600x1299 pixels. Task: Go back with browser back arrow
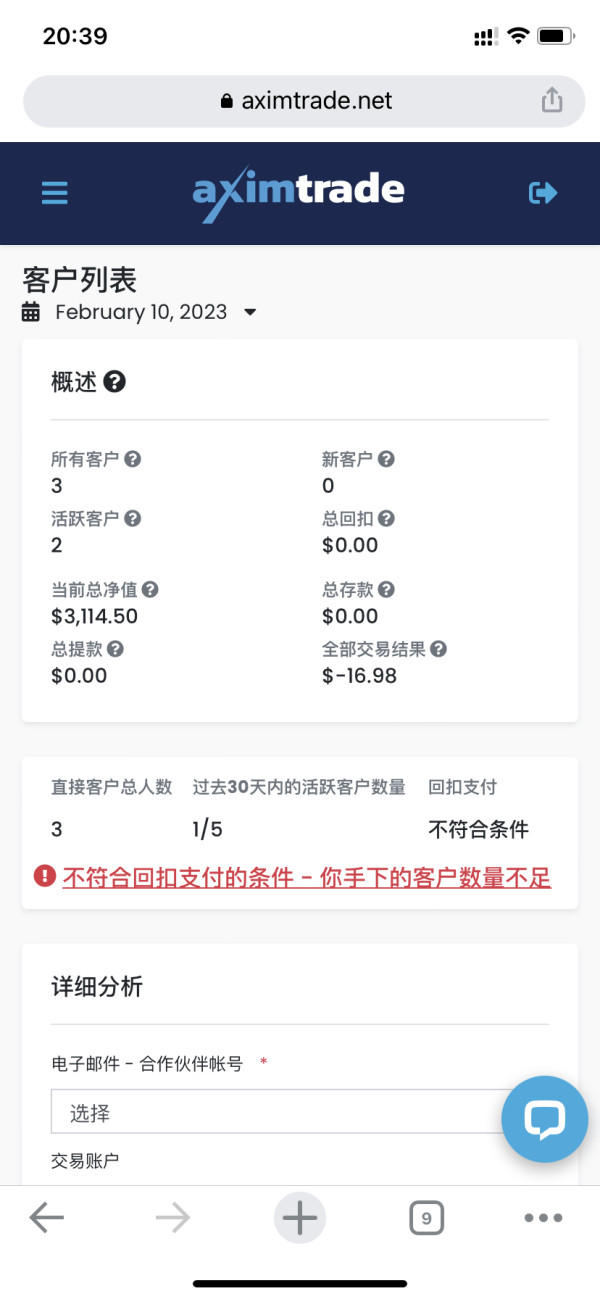tap(46, 1217)
